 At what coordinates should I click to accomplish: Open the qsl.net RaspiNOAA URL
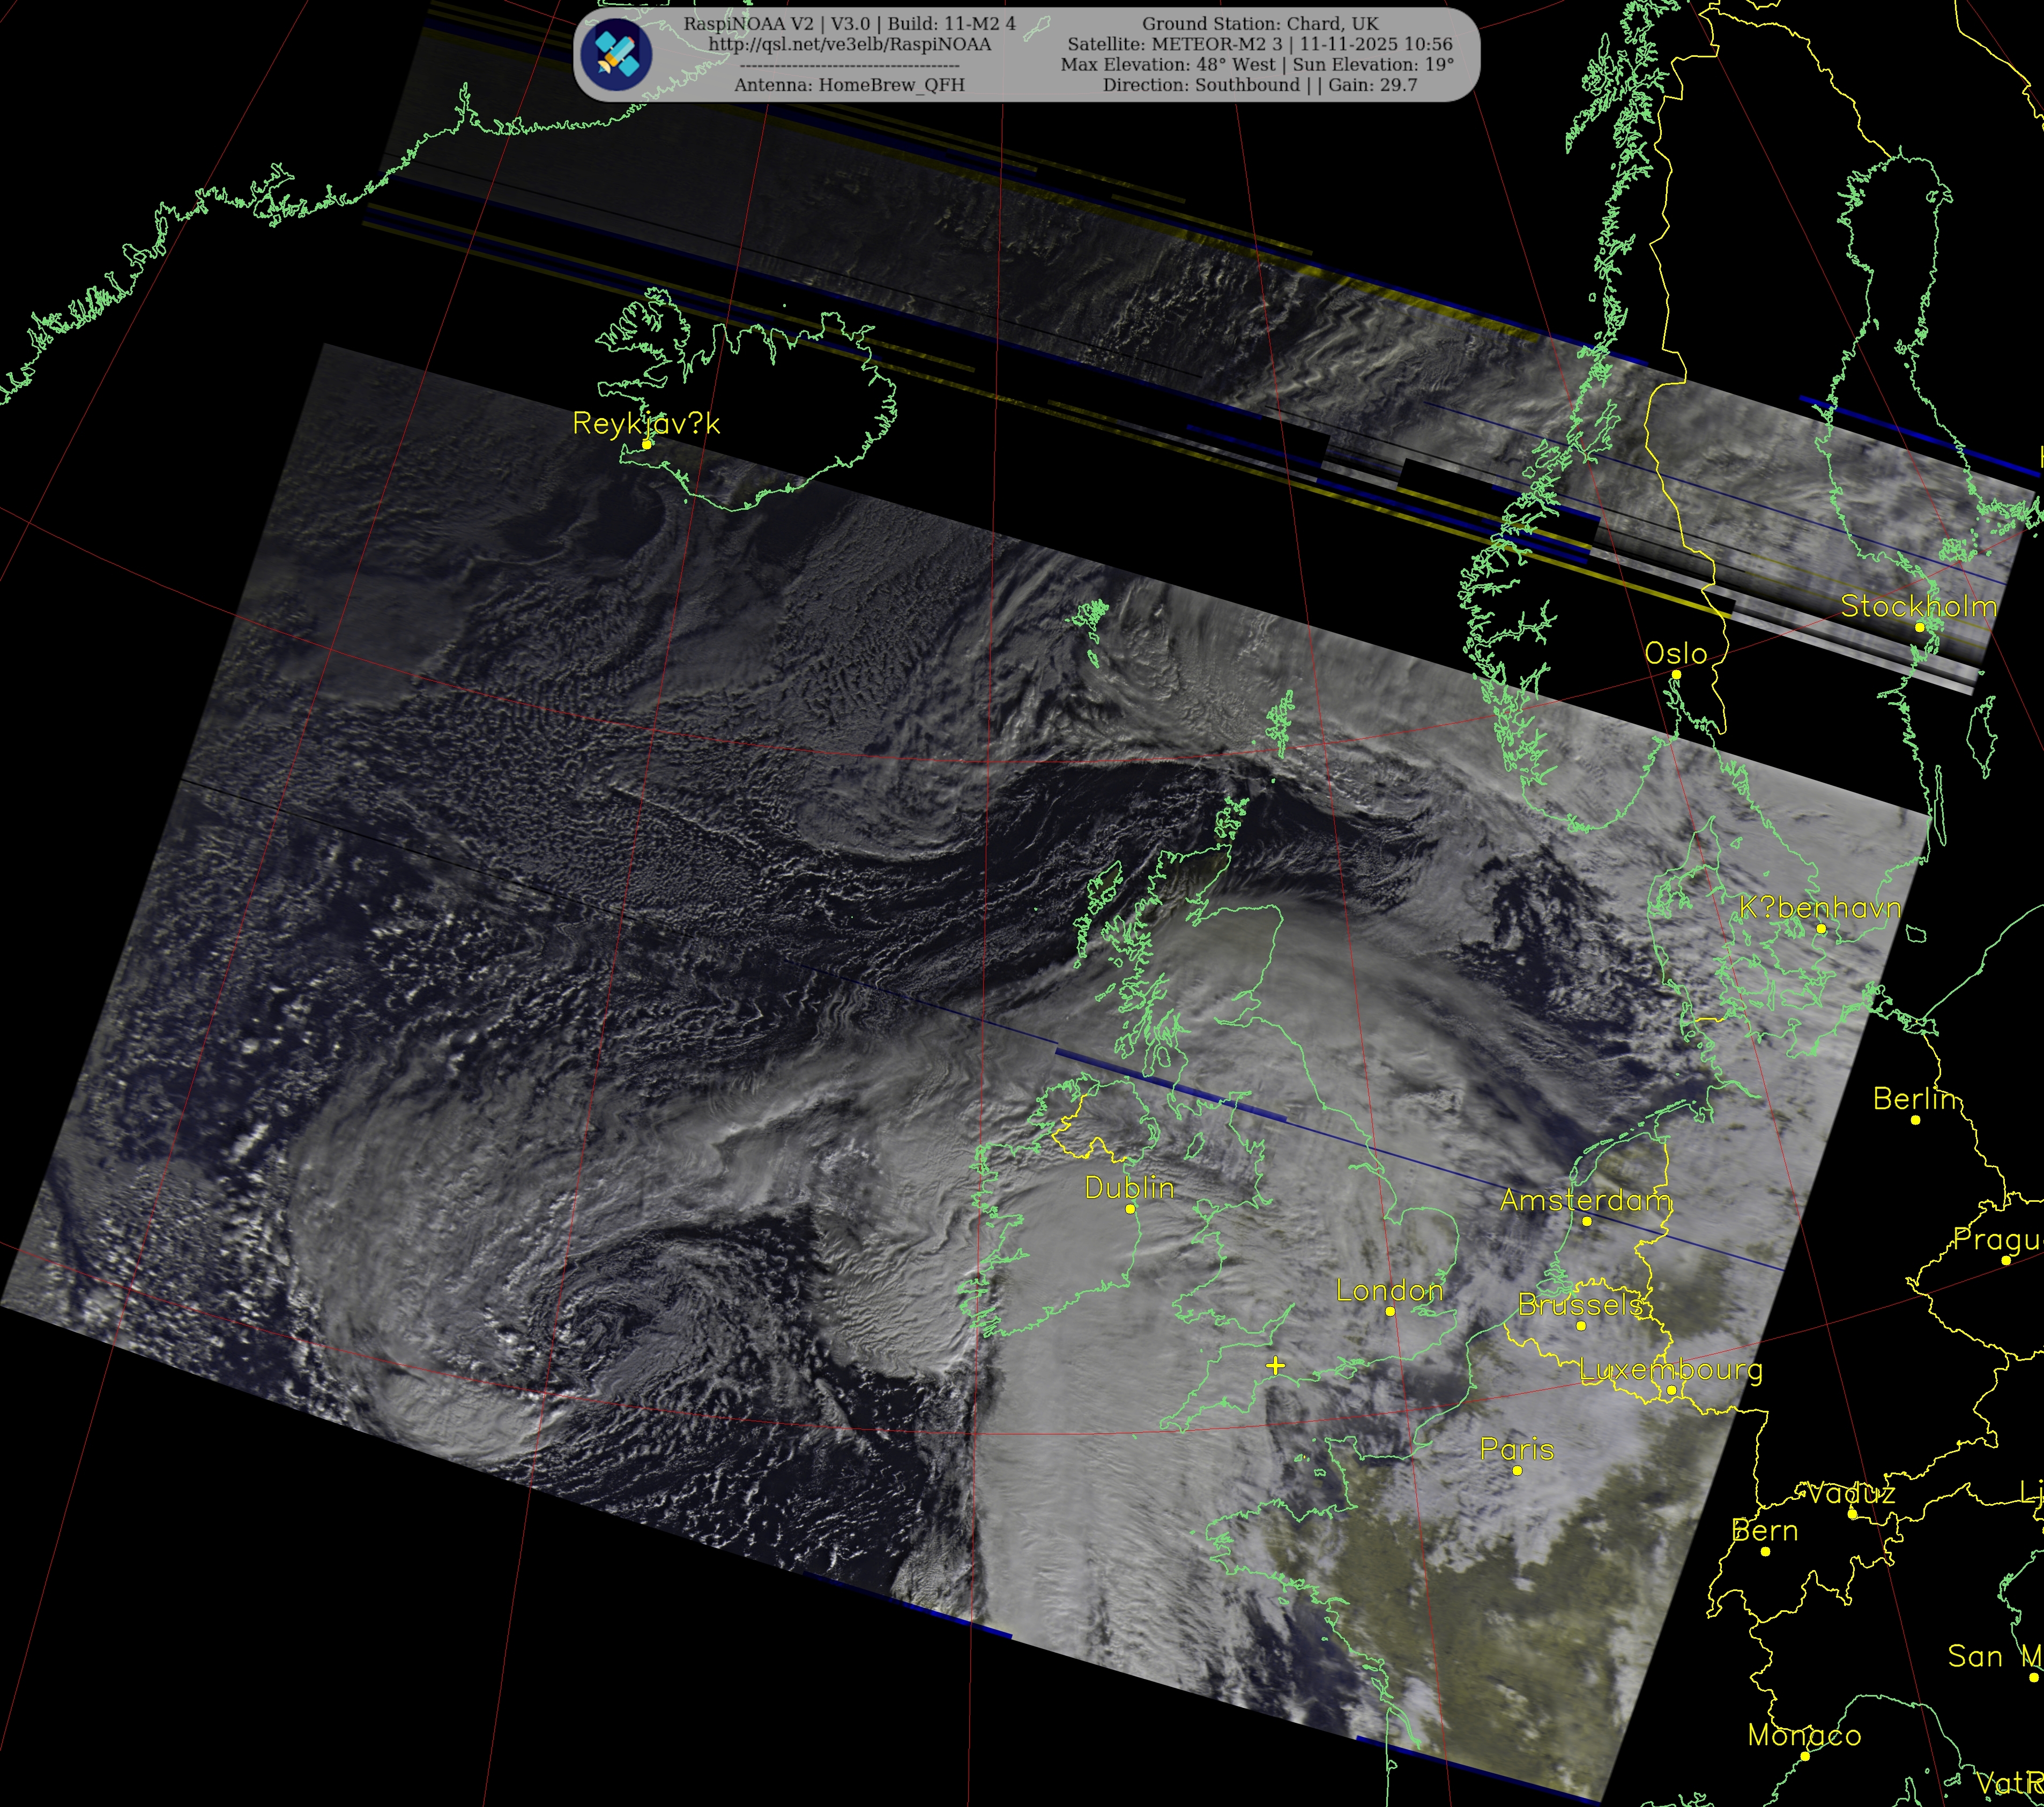pyautogui.click(x=849, y=45)
